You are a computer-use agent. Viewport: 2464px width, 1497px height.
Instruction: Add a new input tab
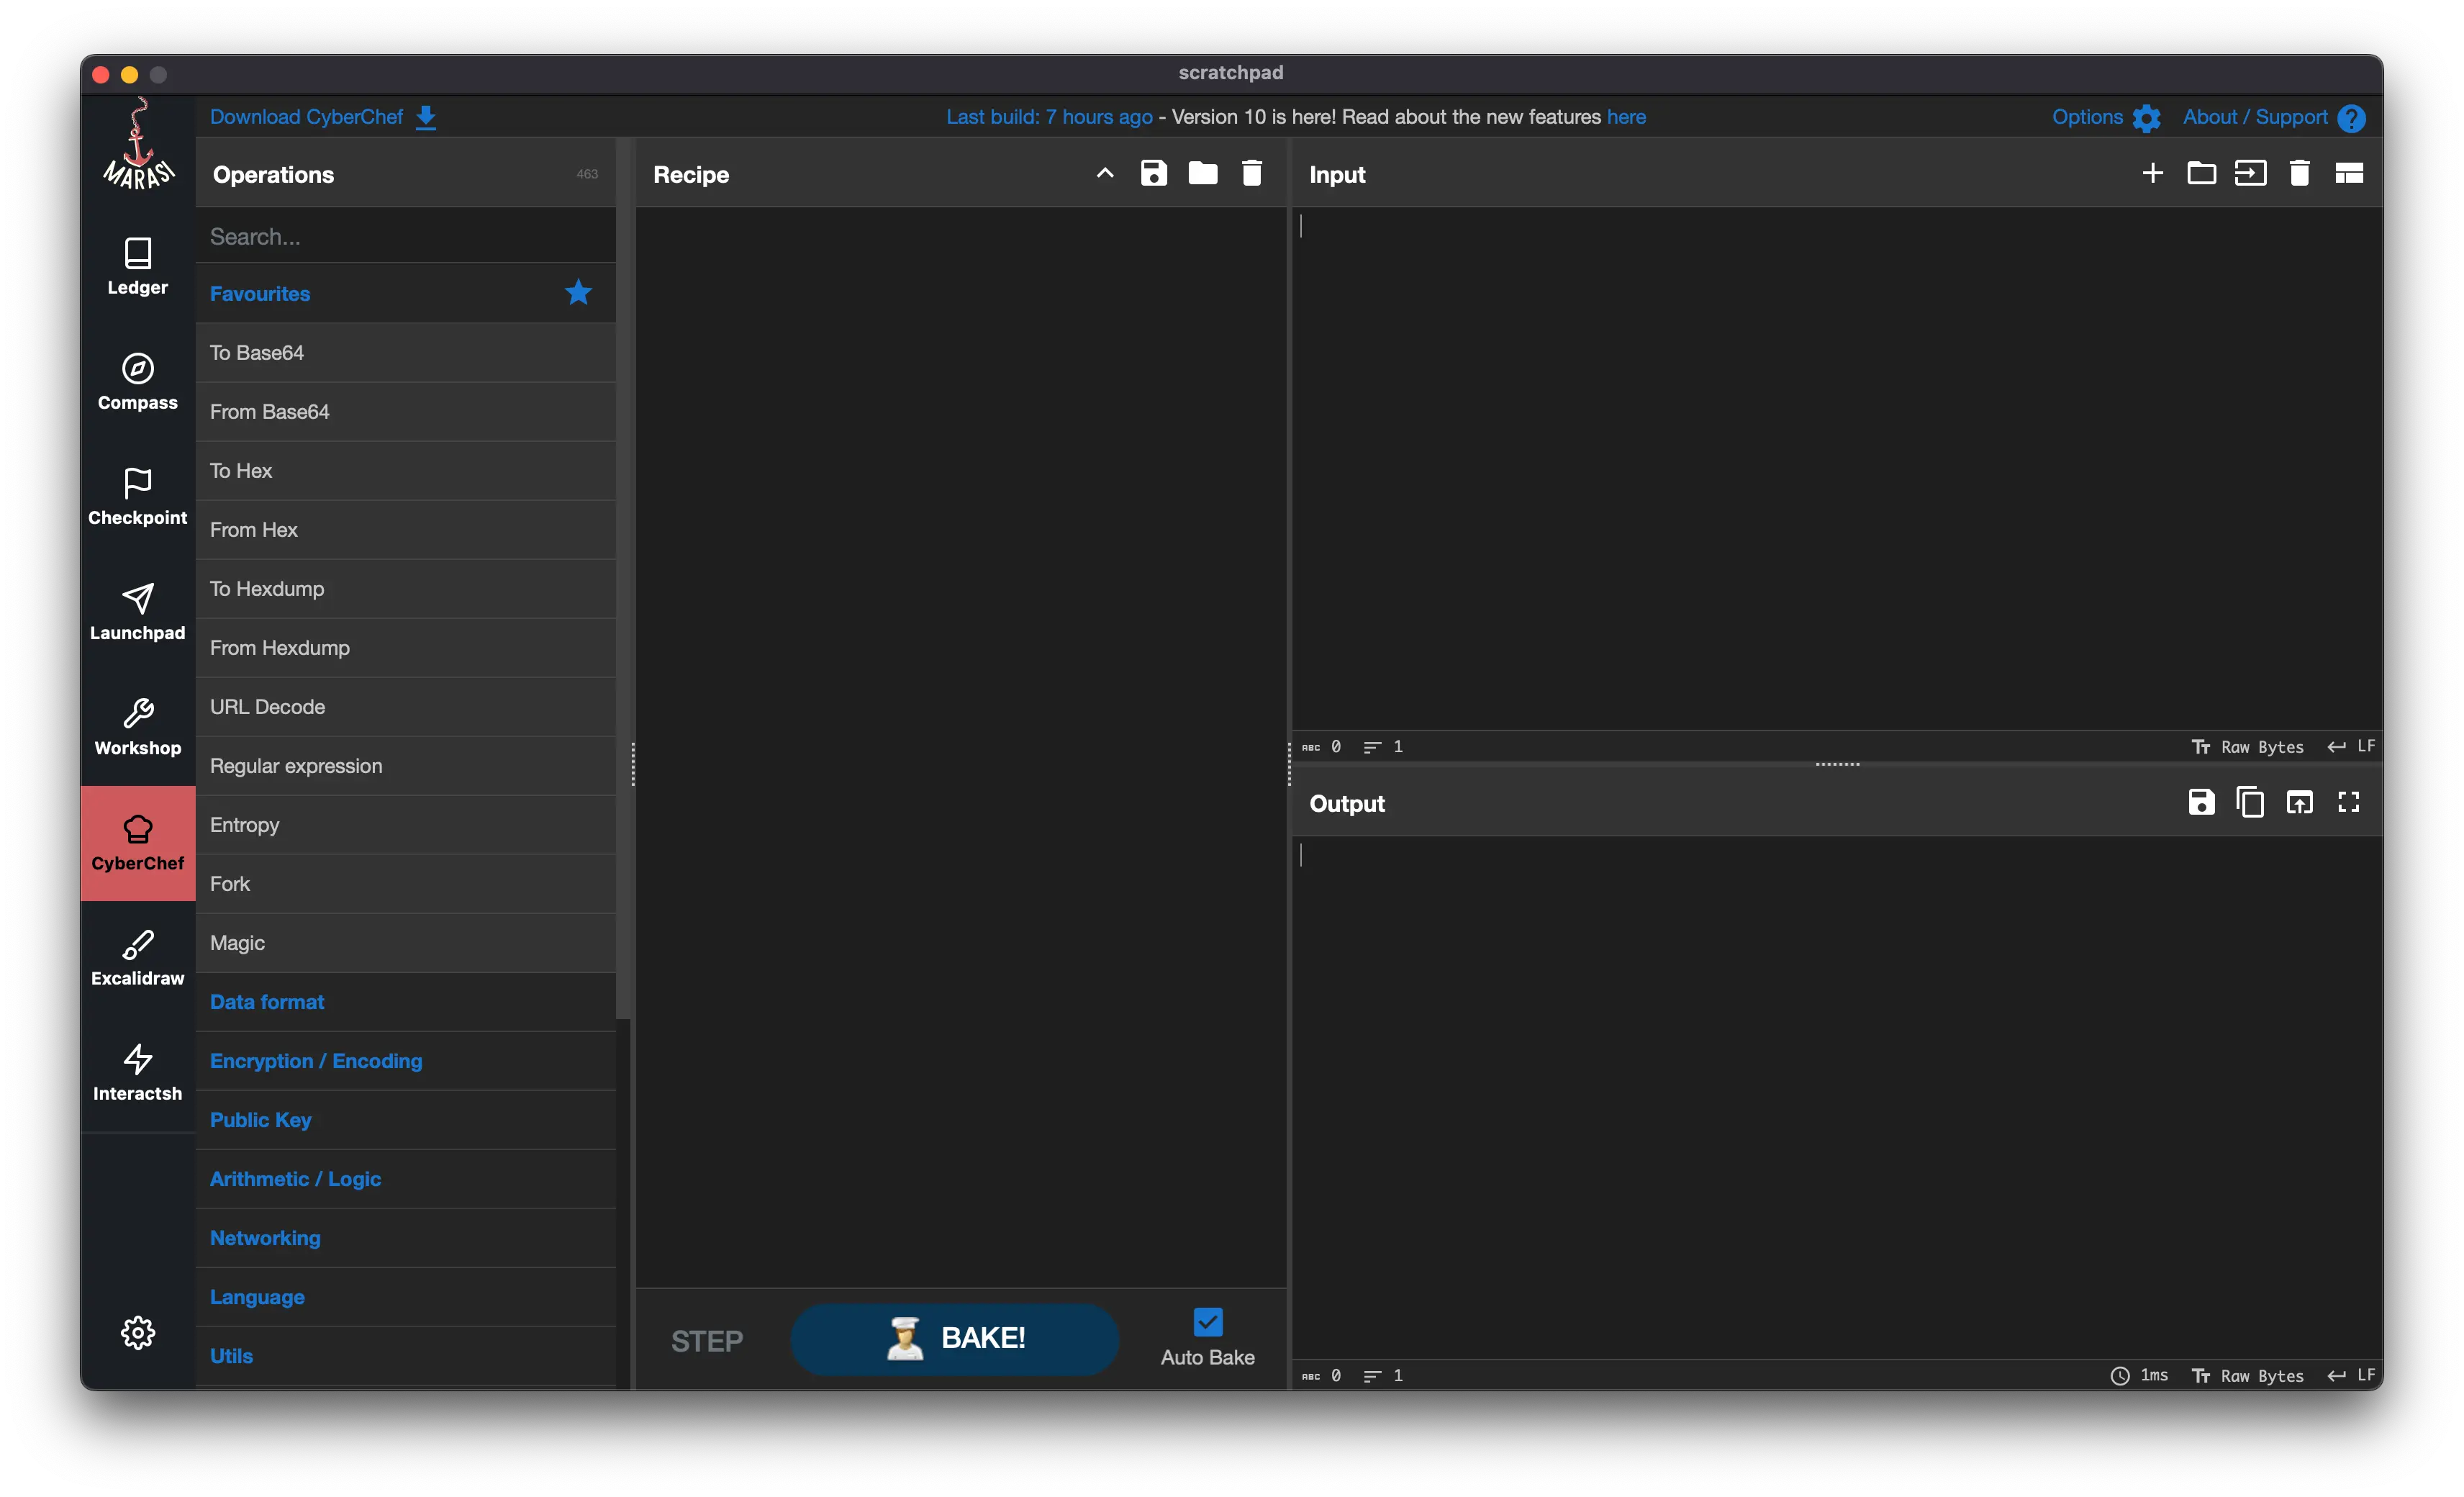(2152, 173)
